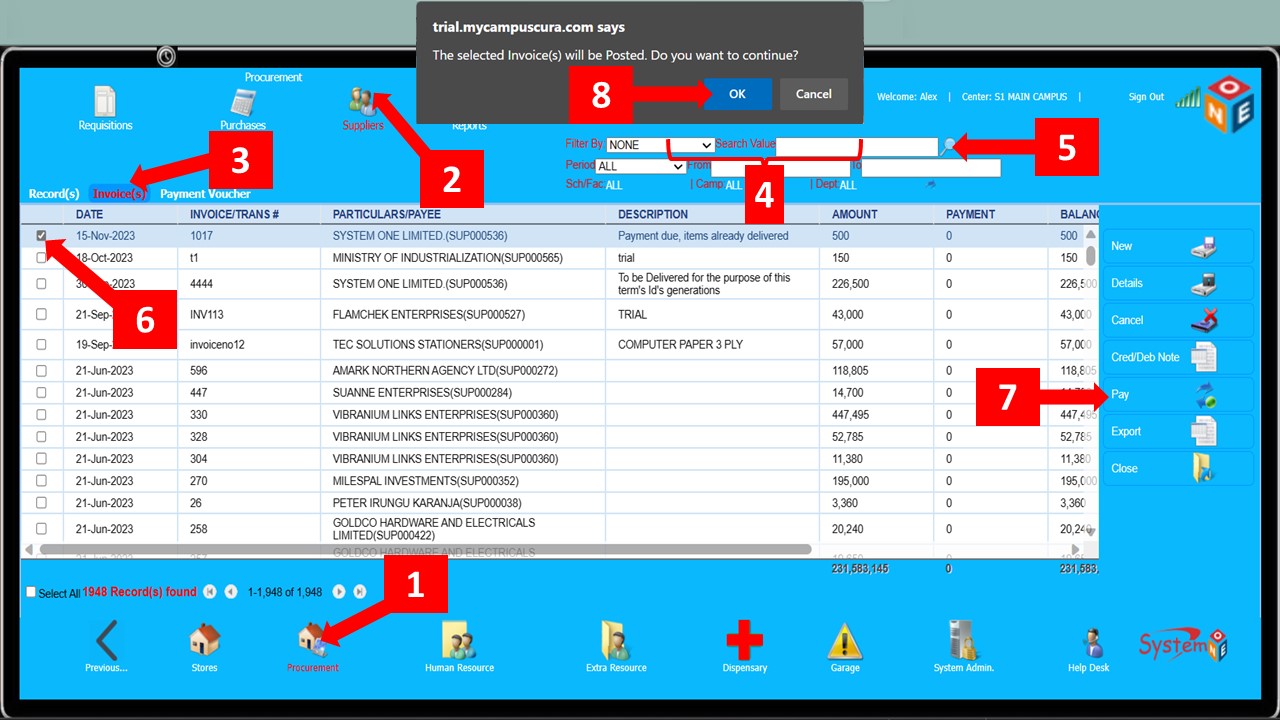Open the Human Resource module icon
This screenshot has width=1280, height=720.
click(459, 641)
